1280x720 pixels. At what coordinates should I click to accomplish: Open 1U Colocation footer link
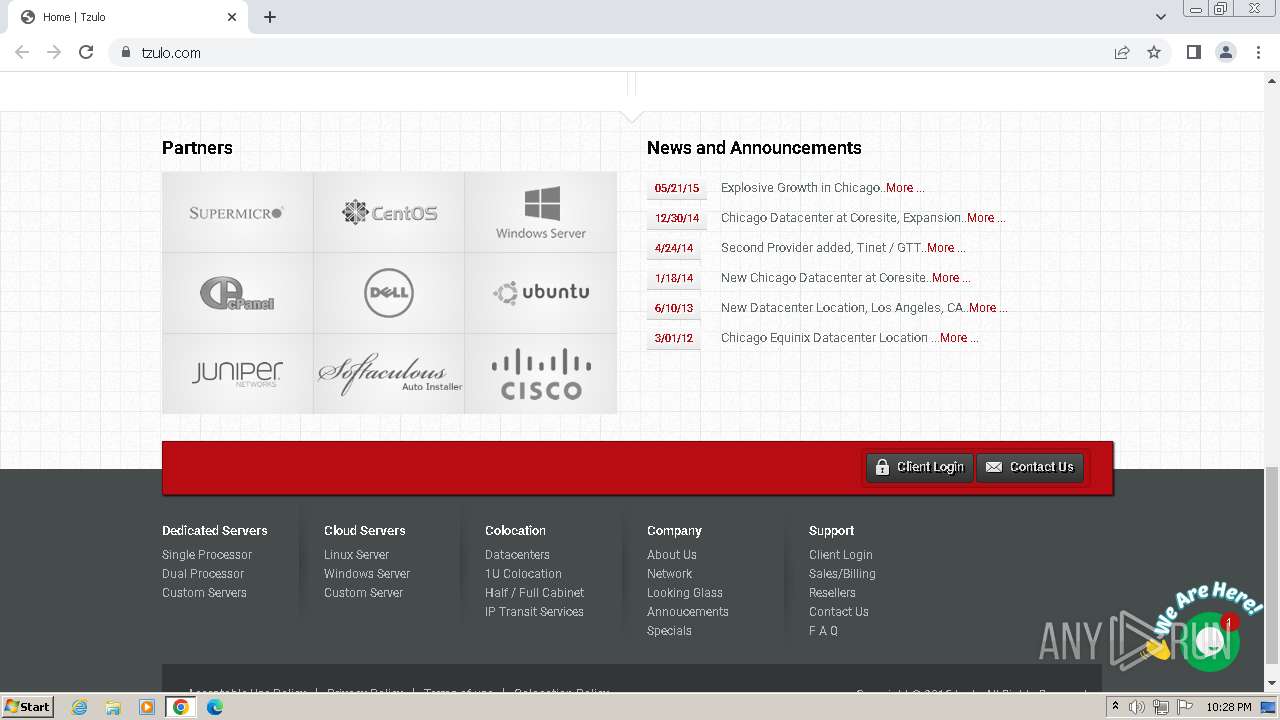[x=523, y=574]
